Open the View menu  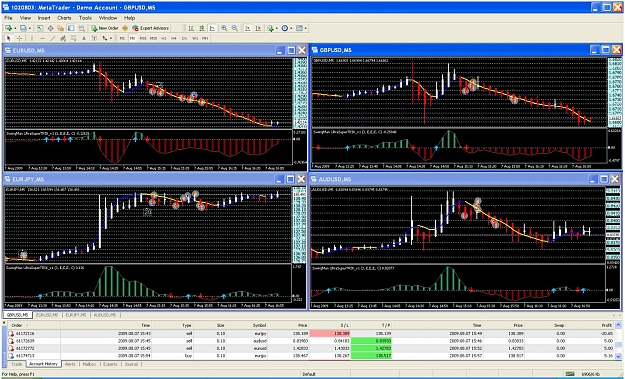(x=25, y=18)
